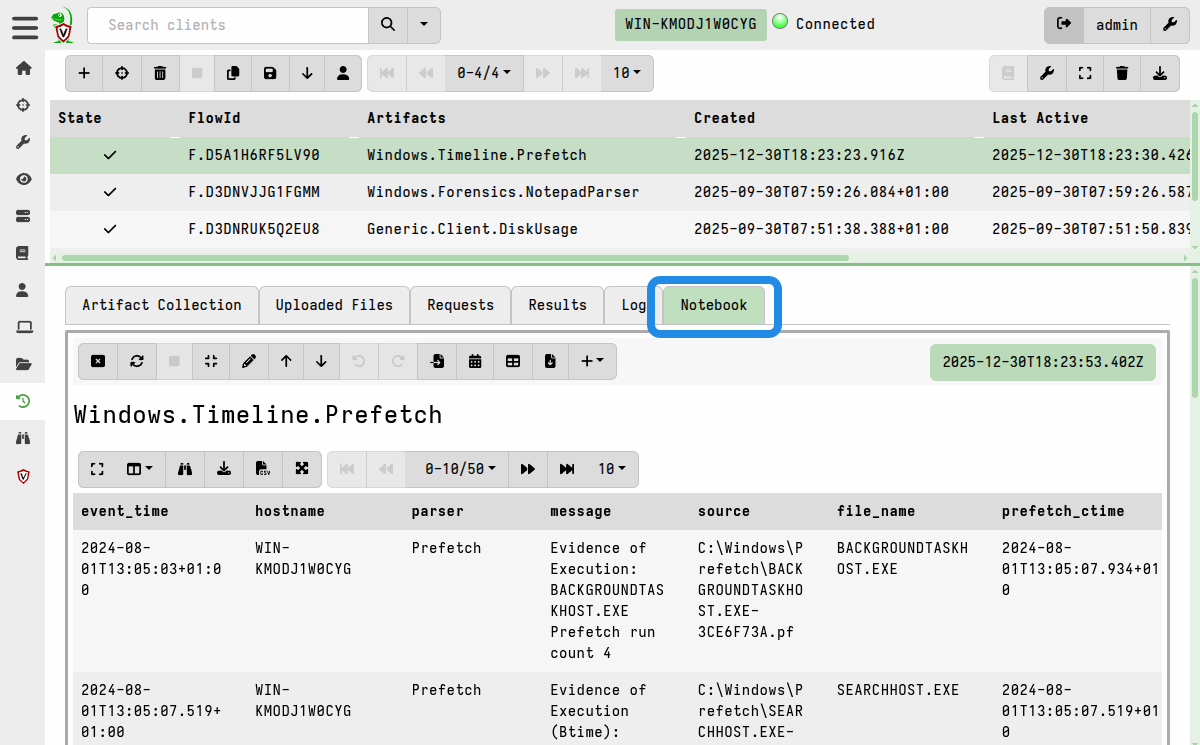Move the notebook cell up
1200x745 pixels.
[x=285, y=361]
